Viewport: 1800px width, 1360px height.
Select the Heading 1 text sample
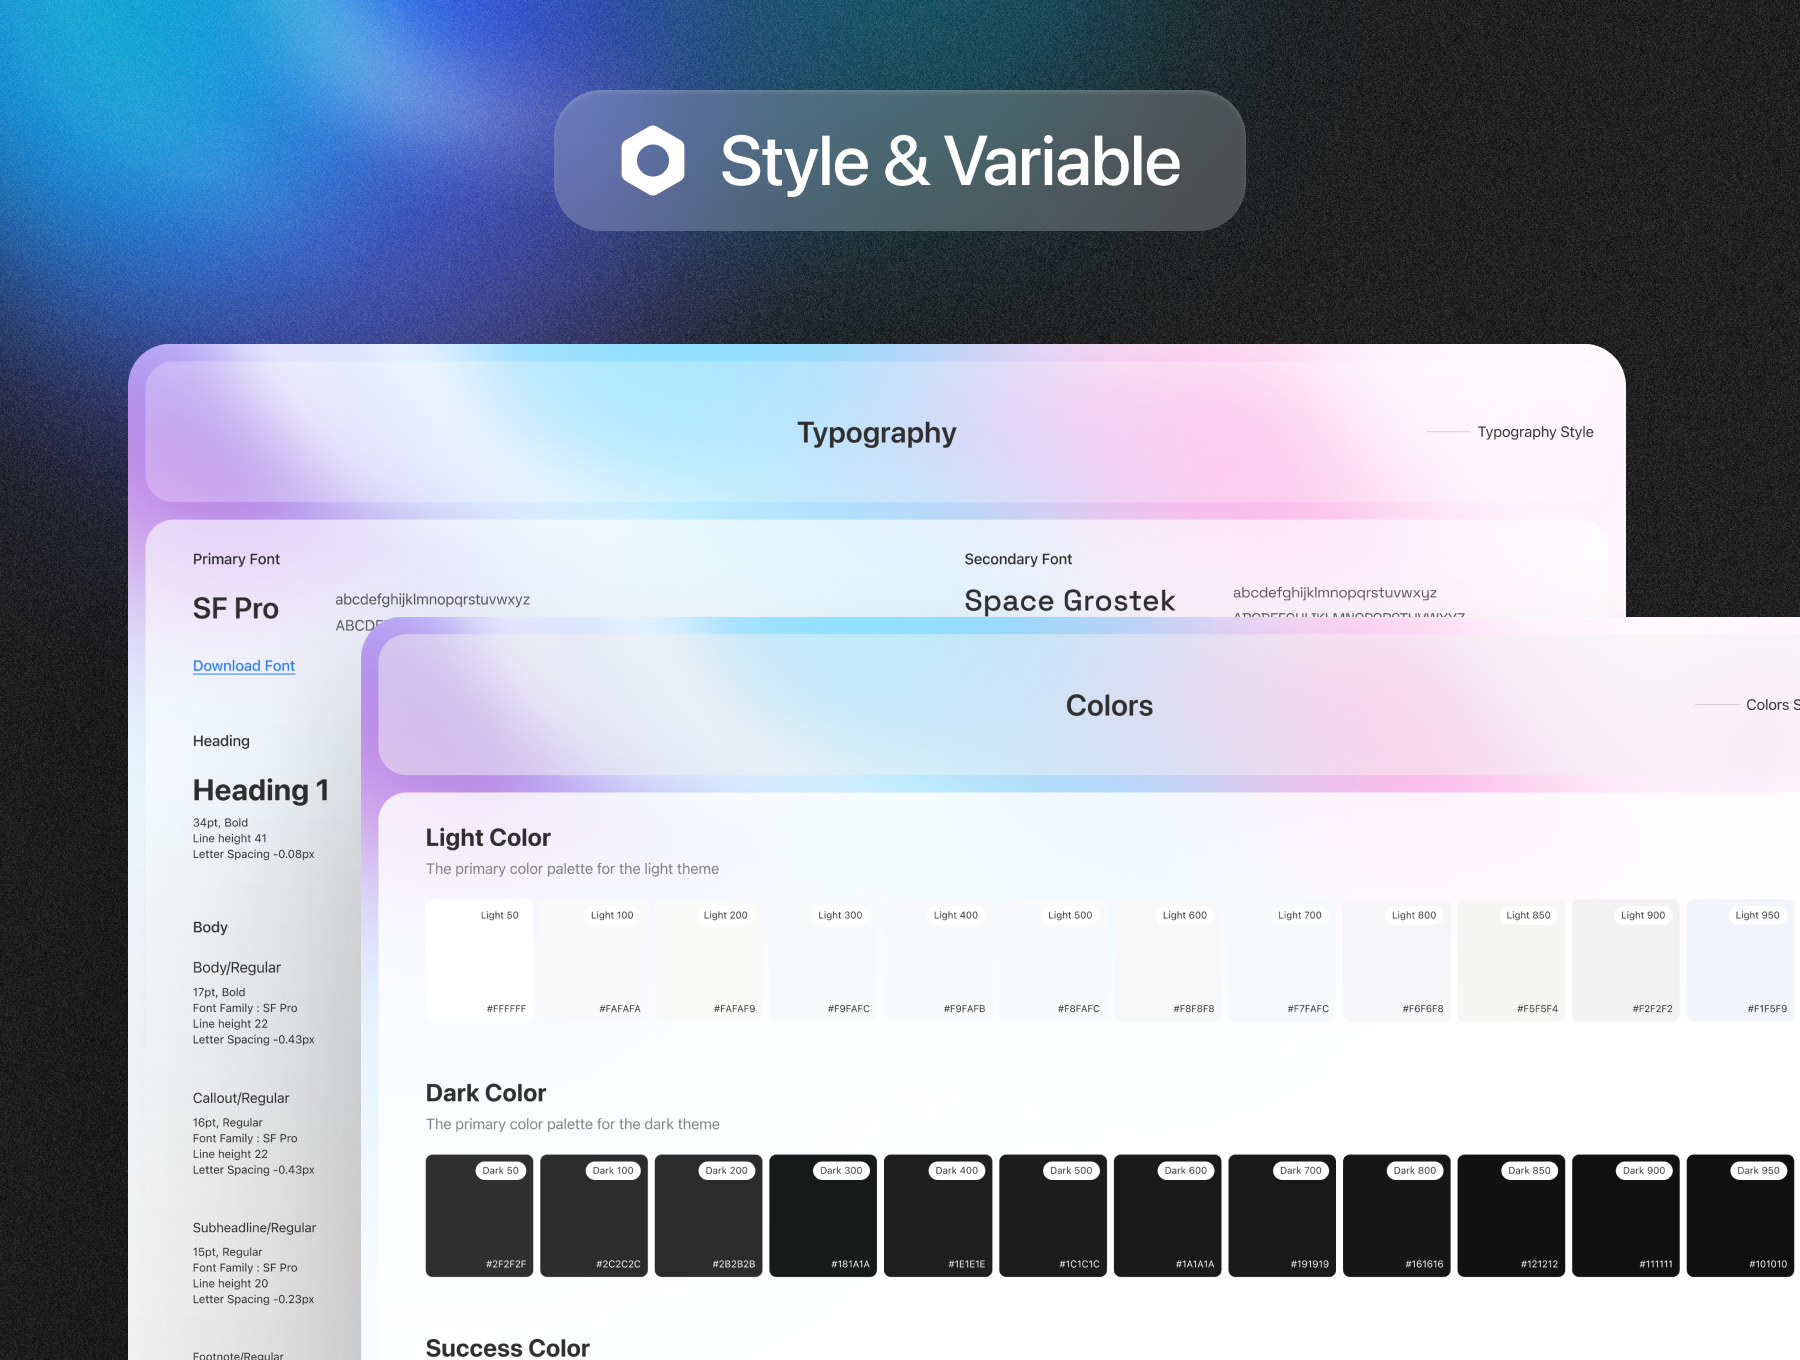261,790
